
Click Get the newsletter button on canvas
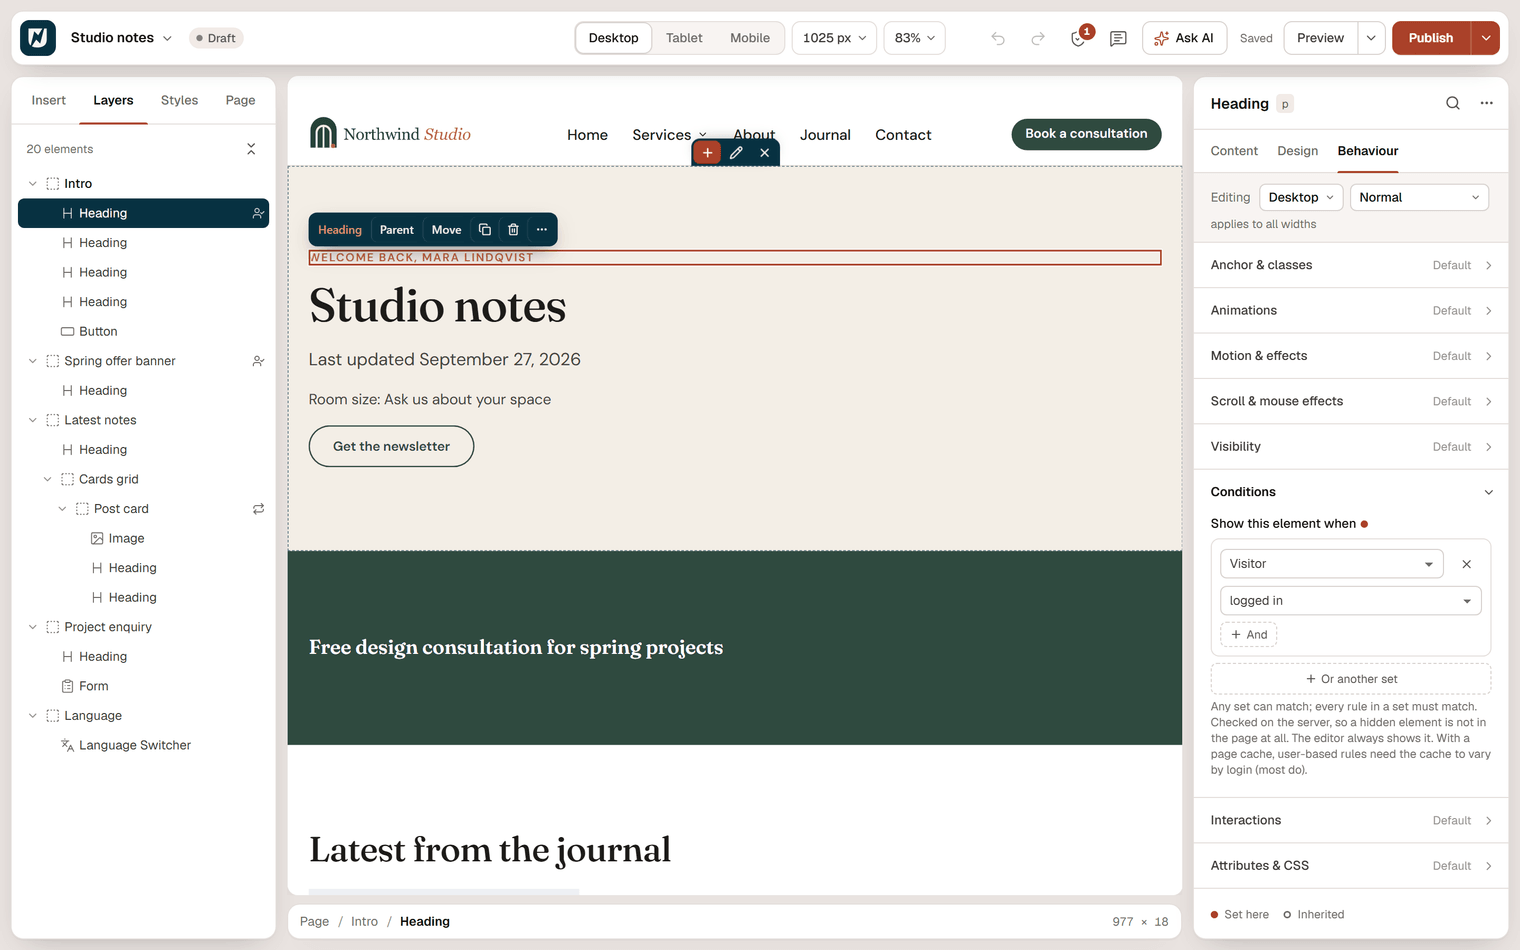tap(391, 446)
